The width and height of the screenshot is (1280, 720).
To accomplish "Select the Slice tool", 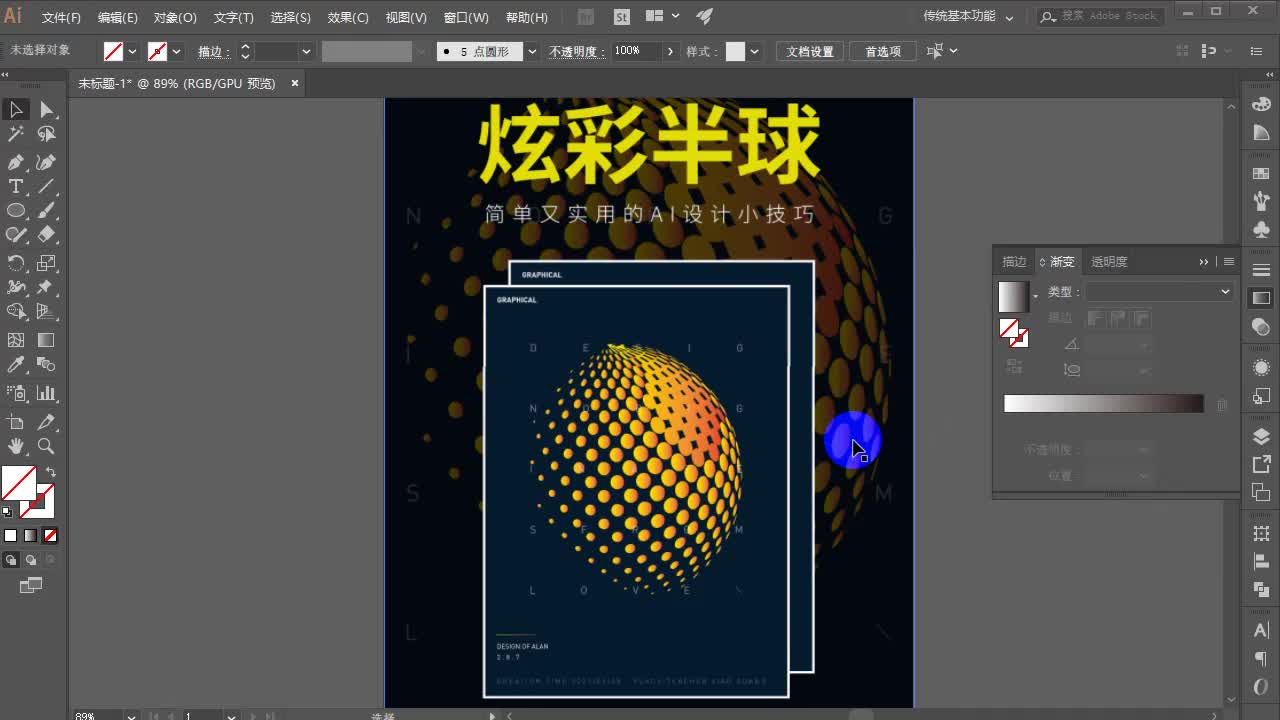I will pyautogui.click(x=46, y=422).
